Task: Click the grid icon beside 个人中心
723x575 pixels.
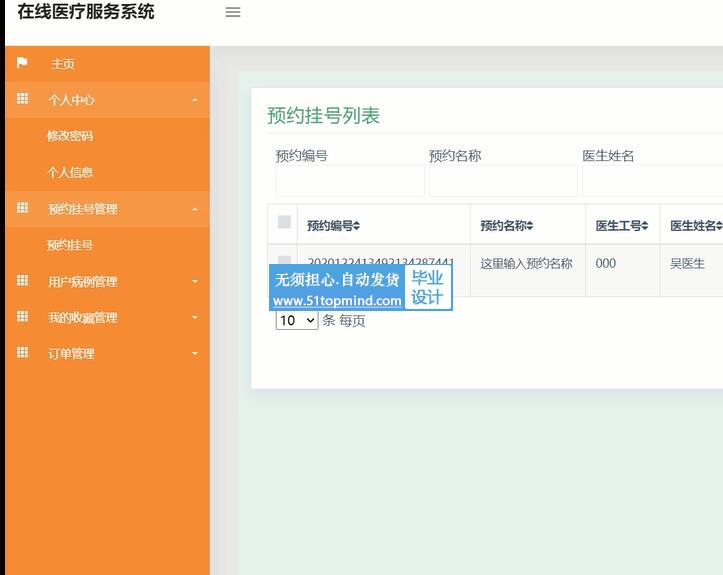Action: 23,100
